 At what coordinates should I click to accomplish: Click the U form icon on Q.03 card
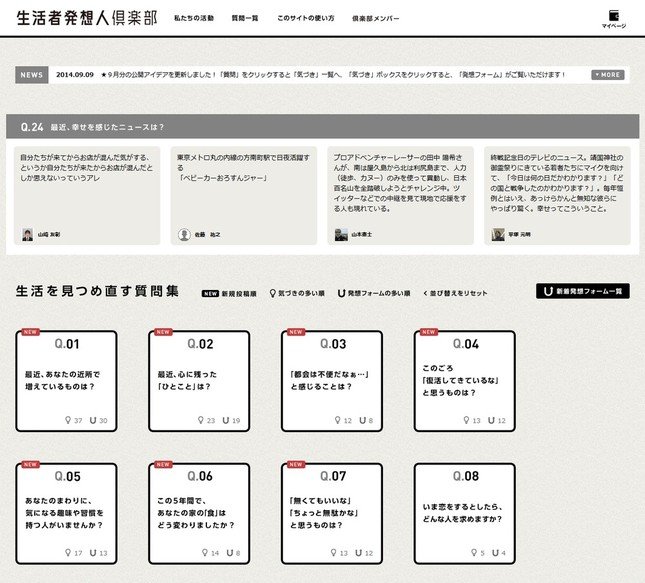click(362, 420)
